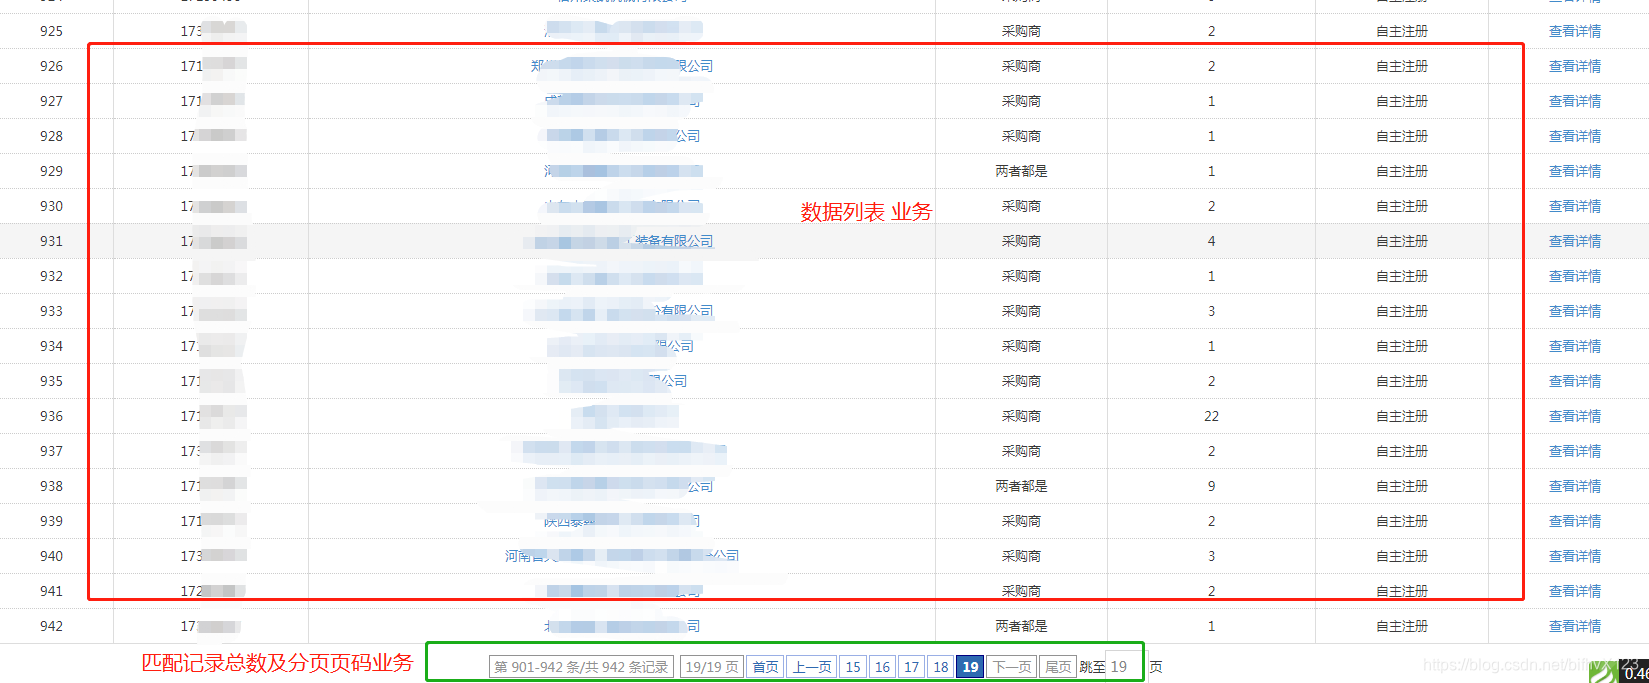1649x683 pixels.
Task: Click count value 4 in row 931
Action: click(1211, 241)
